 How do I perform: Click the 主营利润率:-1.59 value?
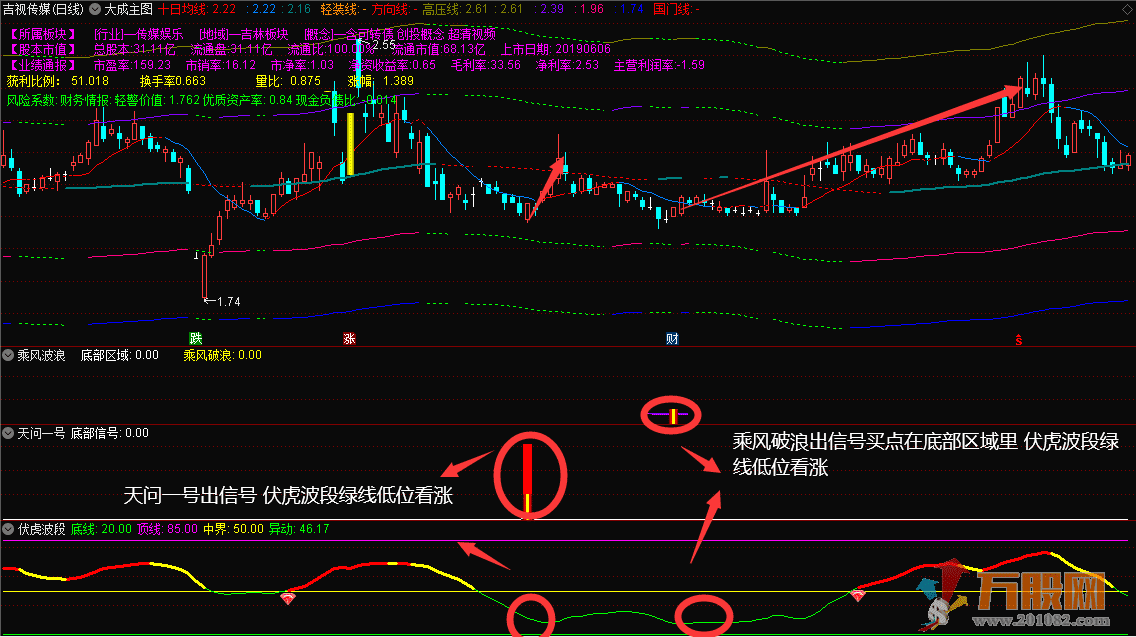[659, 65]
